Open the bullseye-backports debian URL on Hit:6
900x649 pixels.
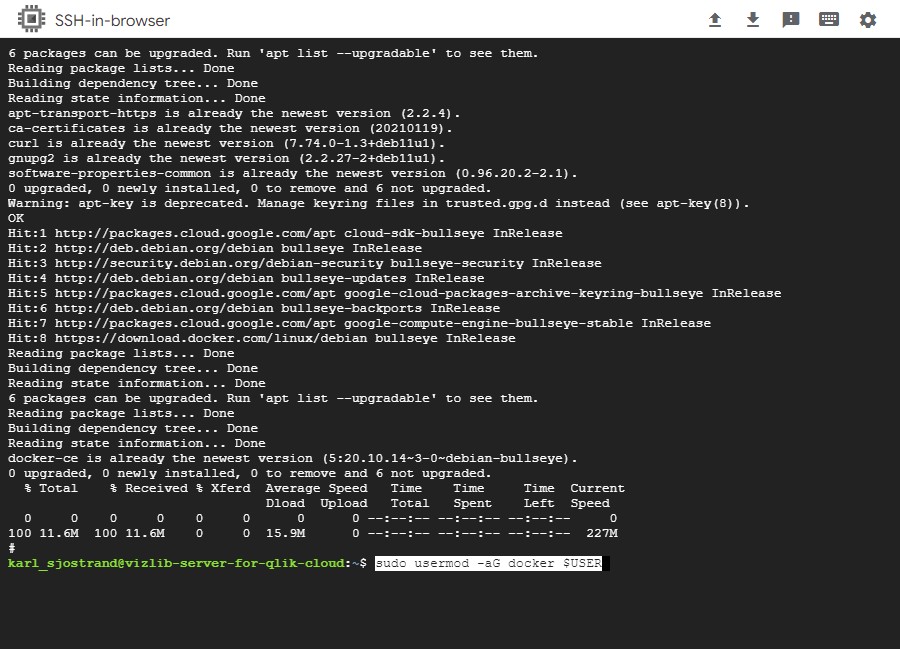(164, 309)
